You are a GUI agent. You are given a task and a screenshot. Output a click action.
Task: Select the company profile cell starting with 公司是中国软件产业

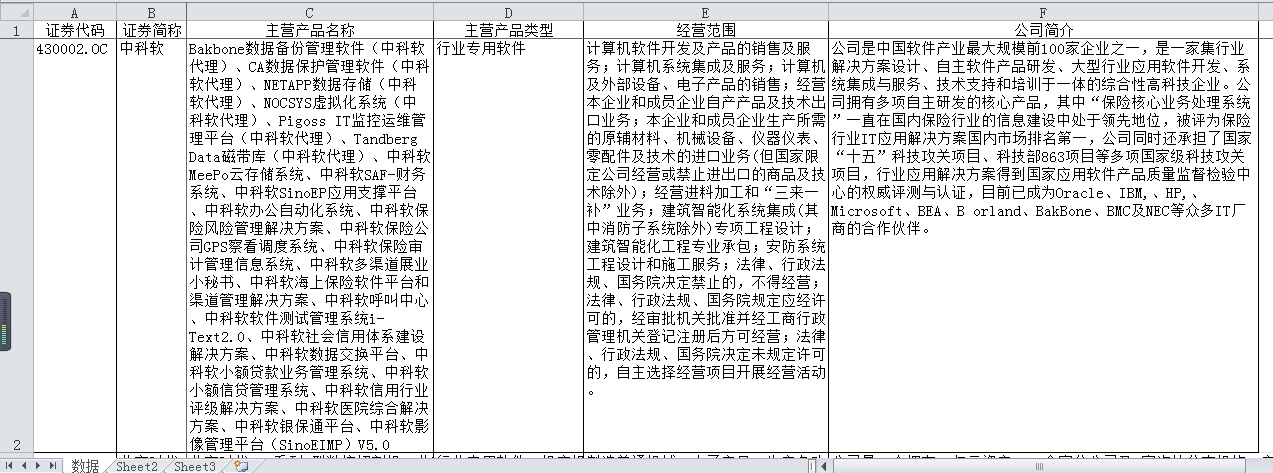(1043, 246)
